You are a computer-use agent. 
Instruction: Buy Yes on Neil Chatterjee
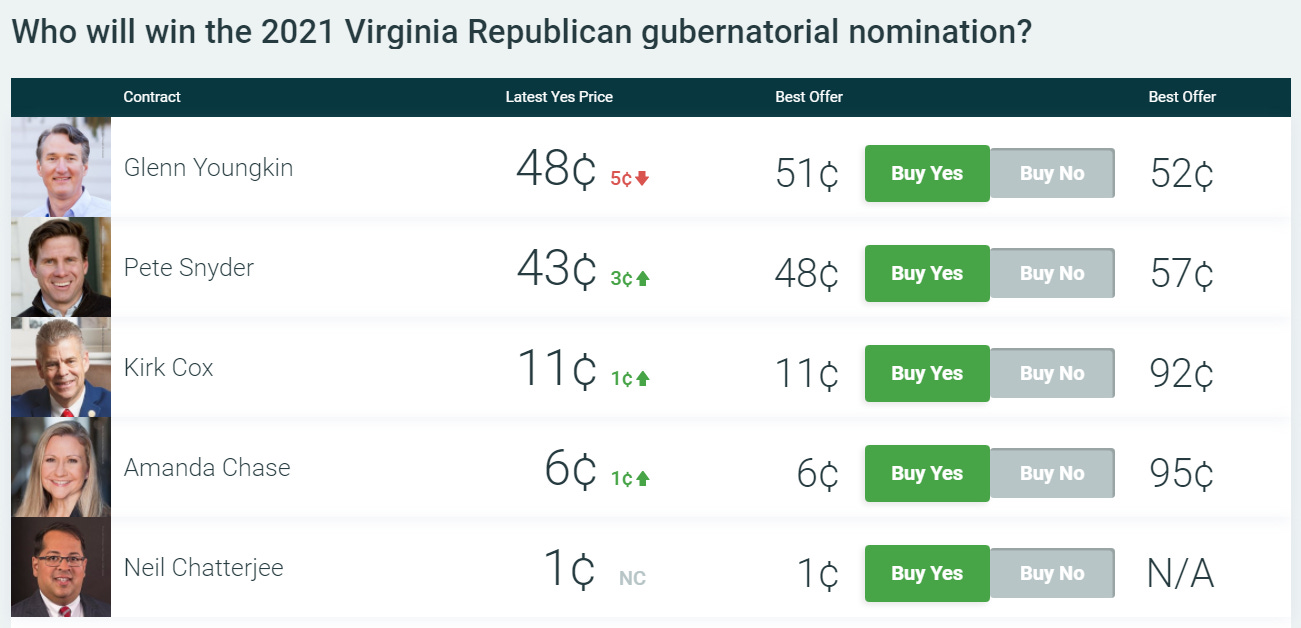click(927, 573)
